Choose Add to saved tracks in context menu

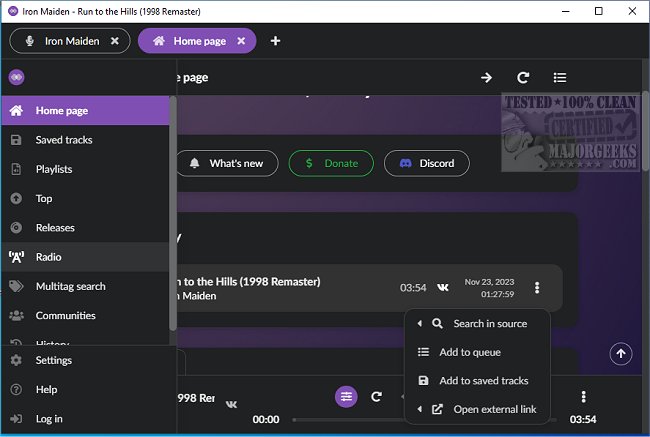click(478, 381)
